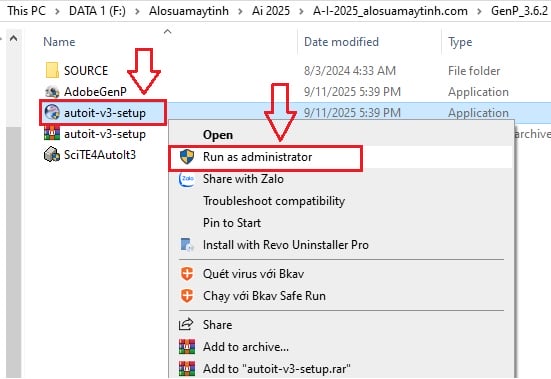Click the highlighted autoit-v3-setup application icon
This screenshot has width=551, height=379.
[52, 112]
